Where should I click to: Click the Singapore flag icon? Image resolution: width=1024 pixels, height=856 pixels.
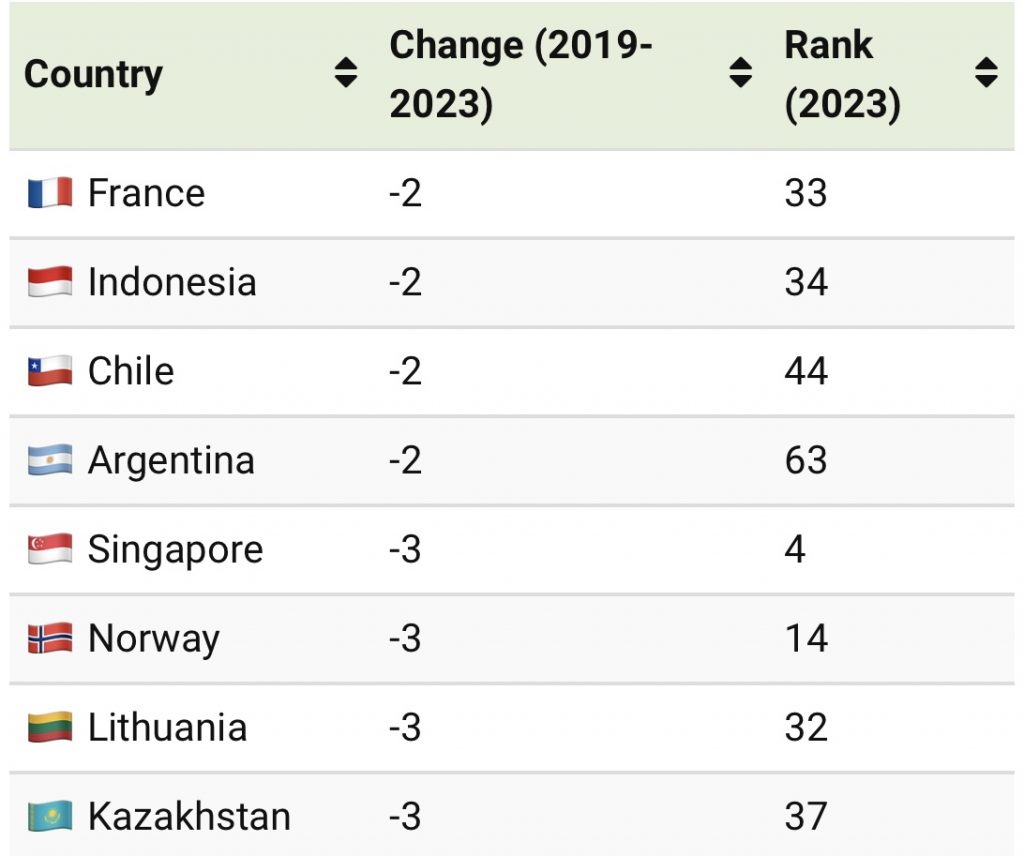[x=50, y=549]
